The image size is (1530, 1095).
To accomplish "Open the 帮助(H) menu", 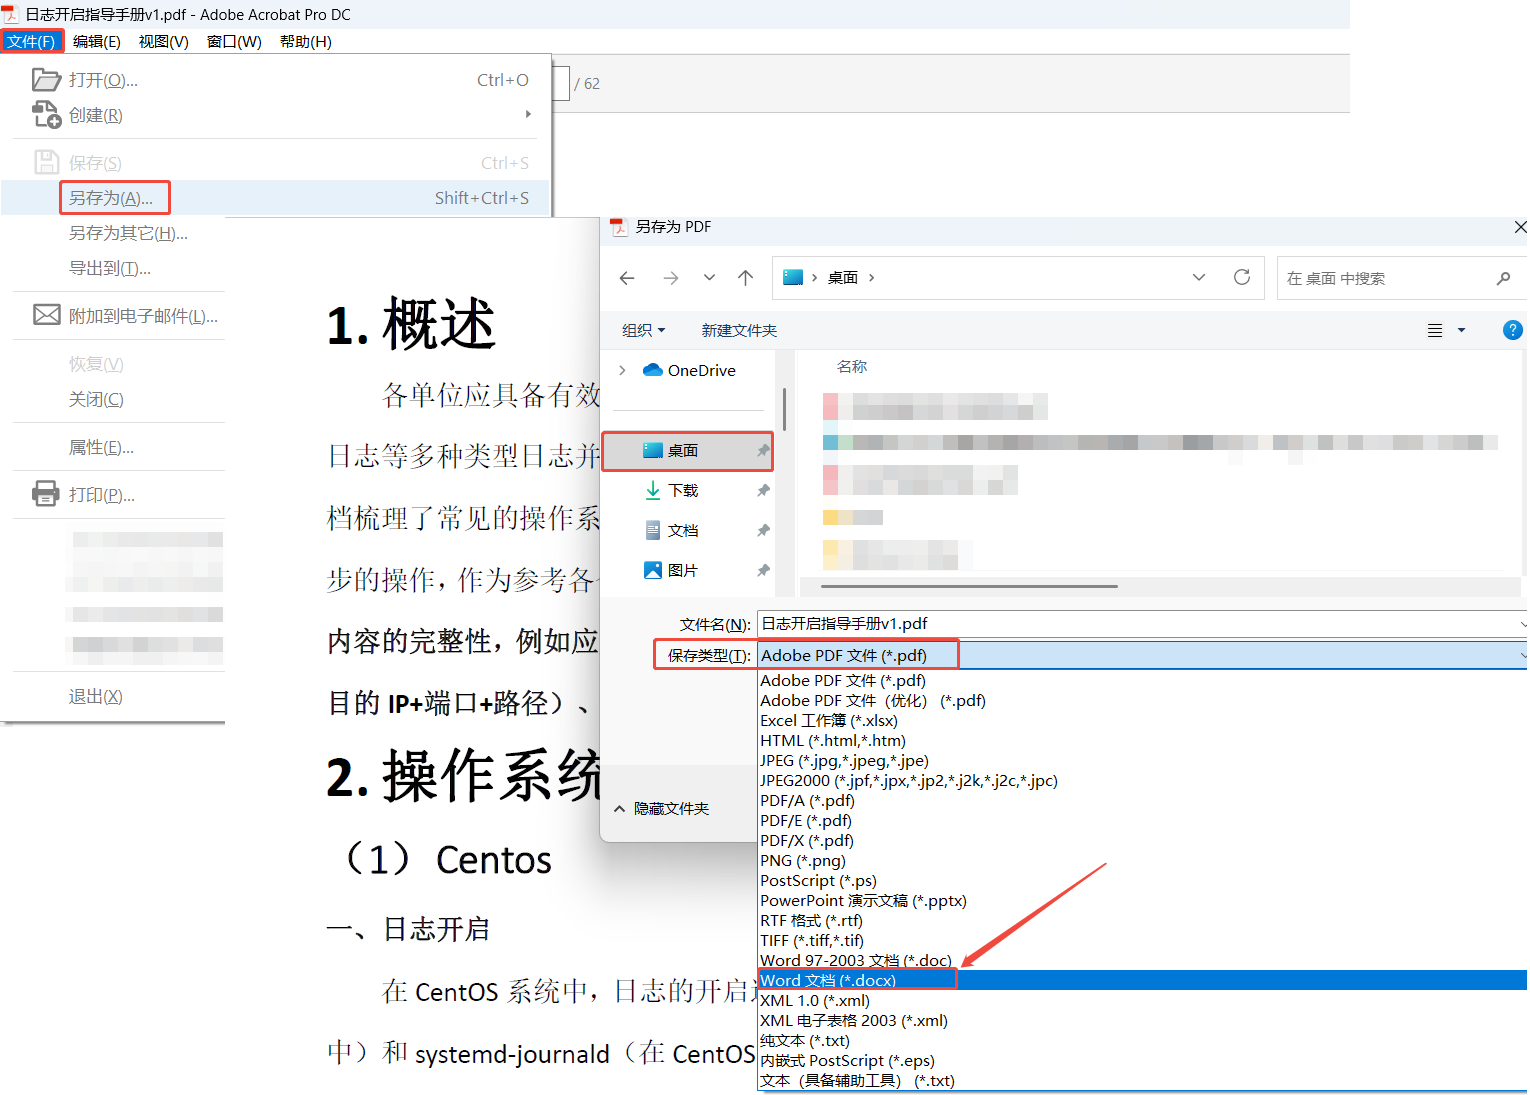I will click(x=306, y=41).
